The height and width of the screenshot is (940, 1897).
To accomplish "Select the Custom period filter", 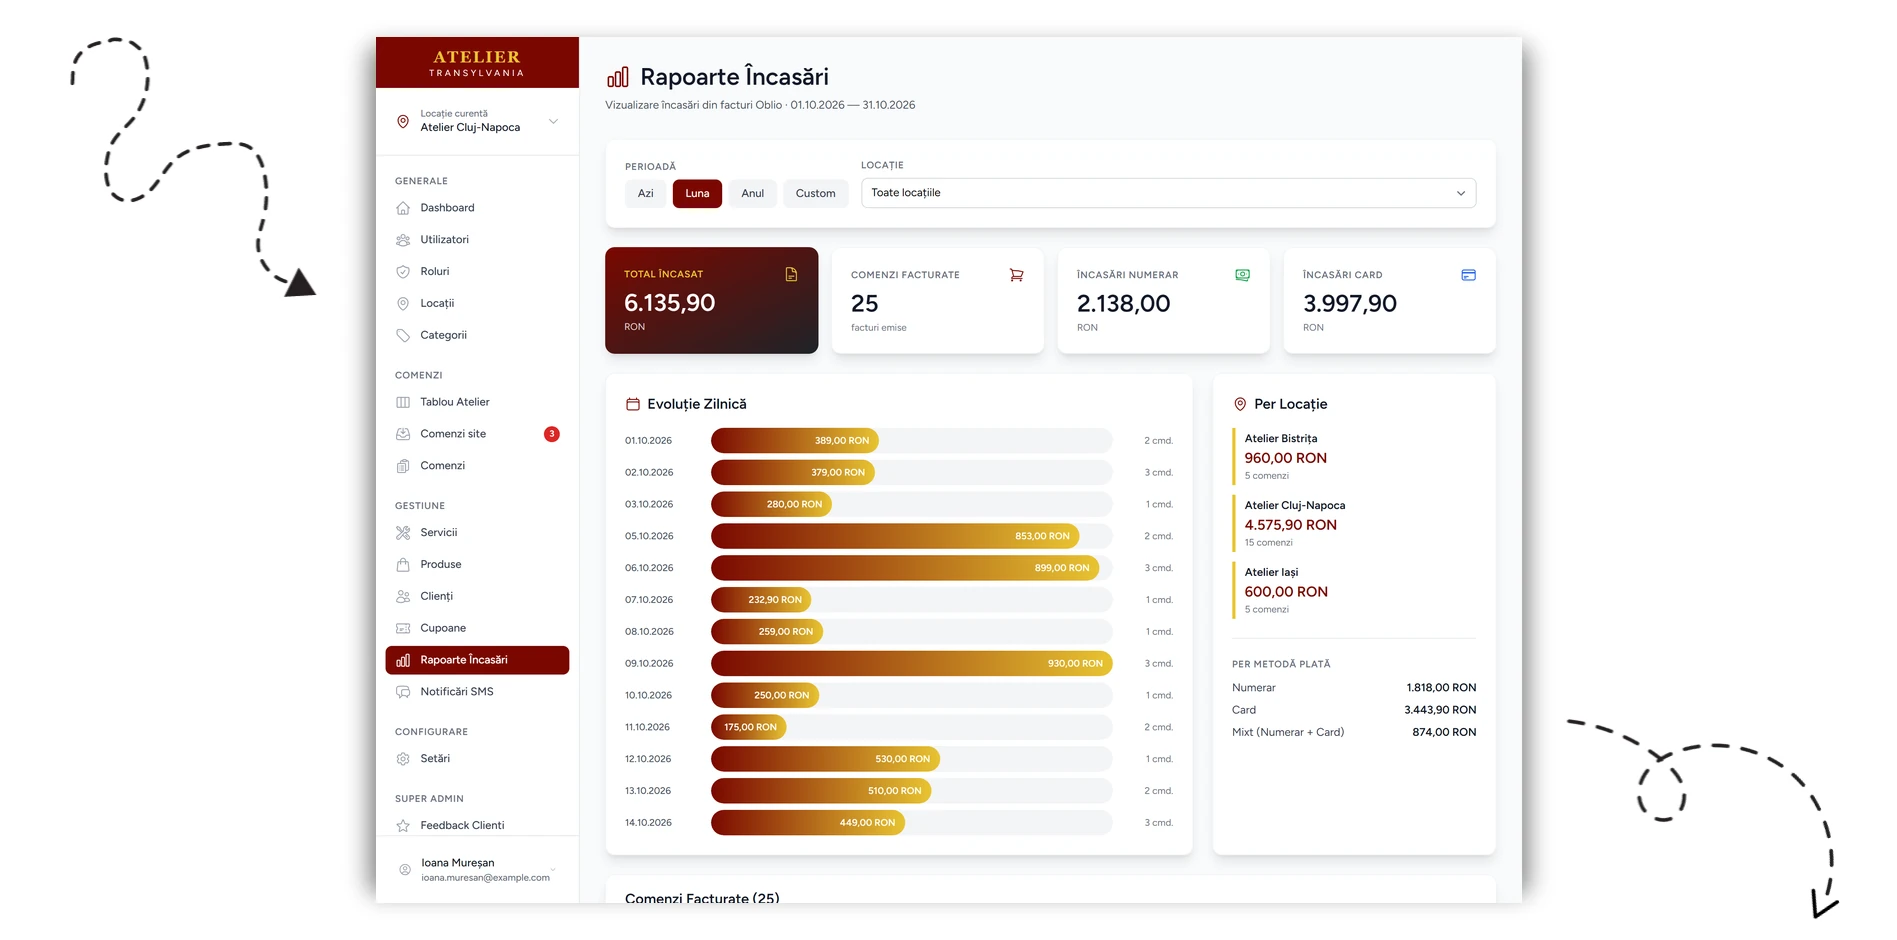I will tap(816, 193).
